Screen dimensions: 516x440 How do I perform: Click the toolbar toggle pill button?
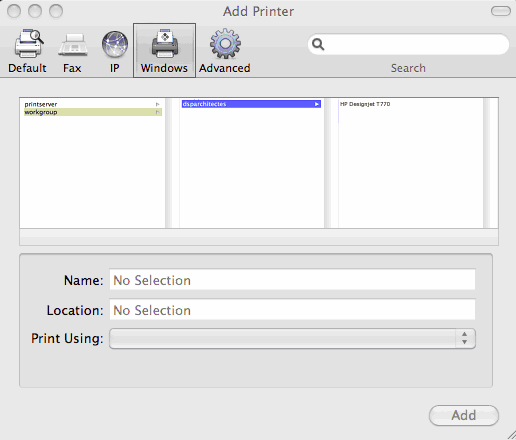[501, 11]
